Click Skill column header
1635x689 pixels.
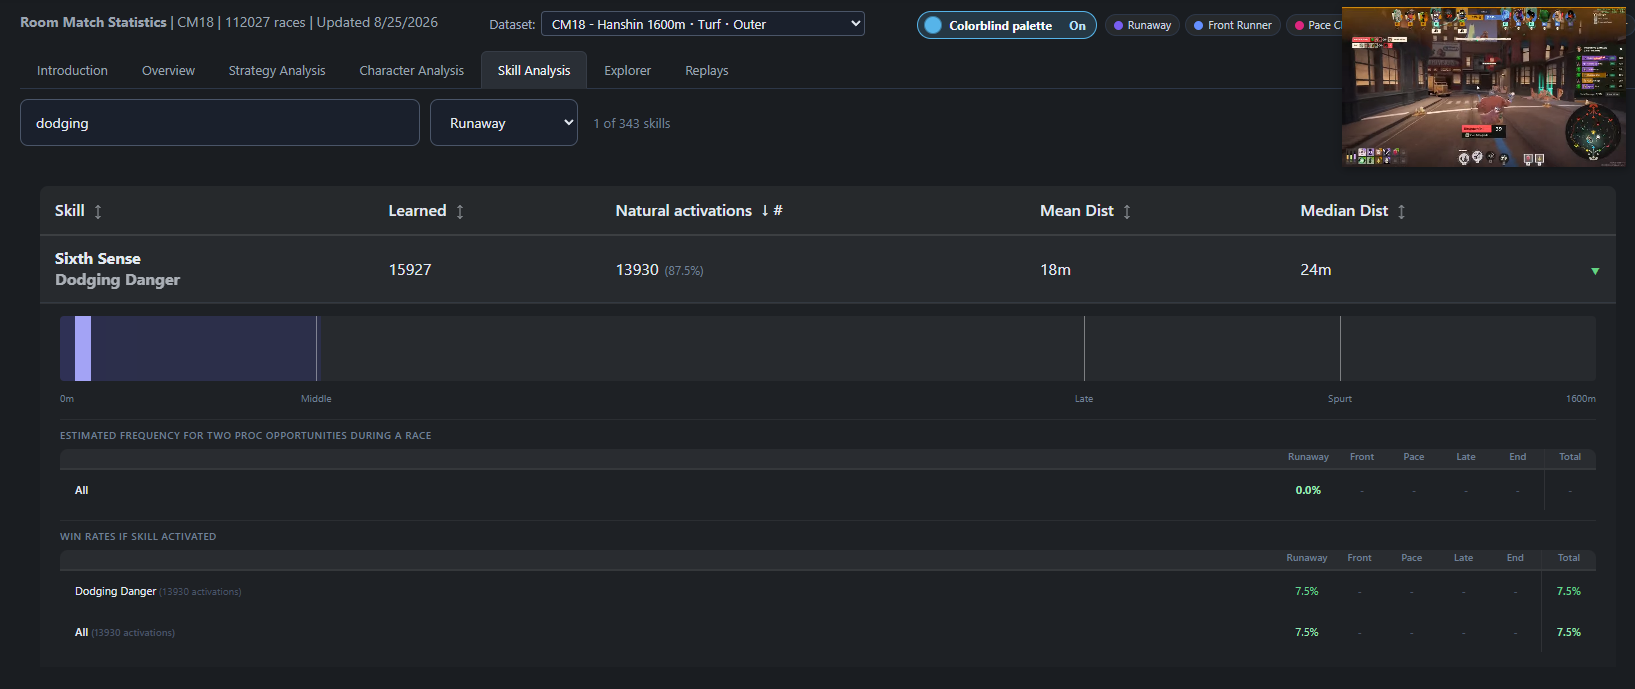point(69,211)
